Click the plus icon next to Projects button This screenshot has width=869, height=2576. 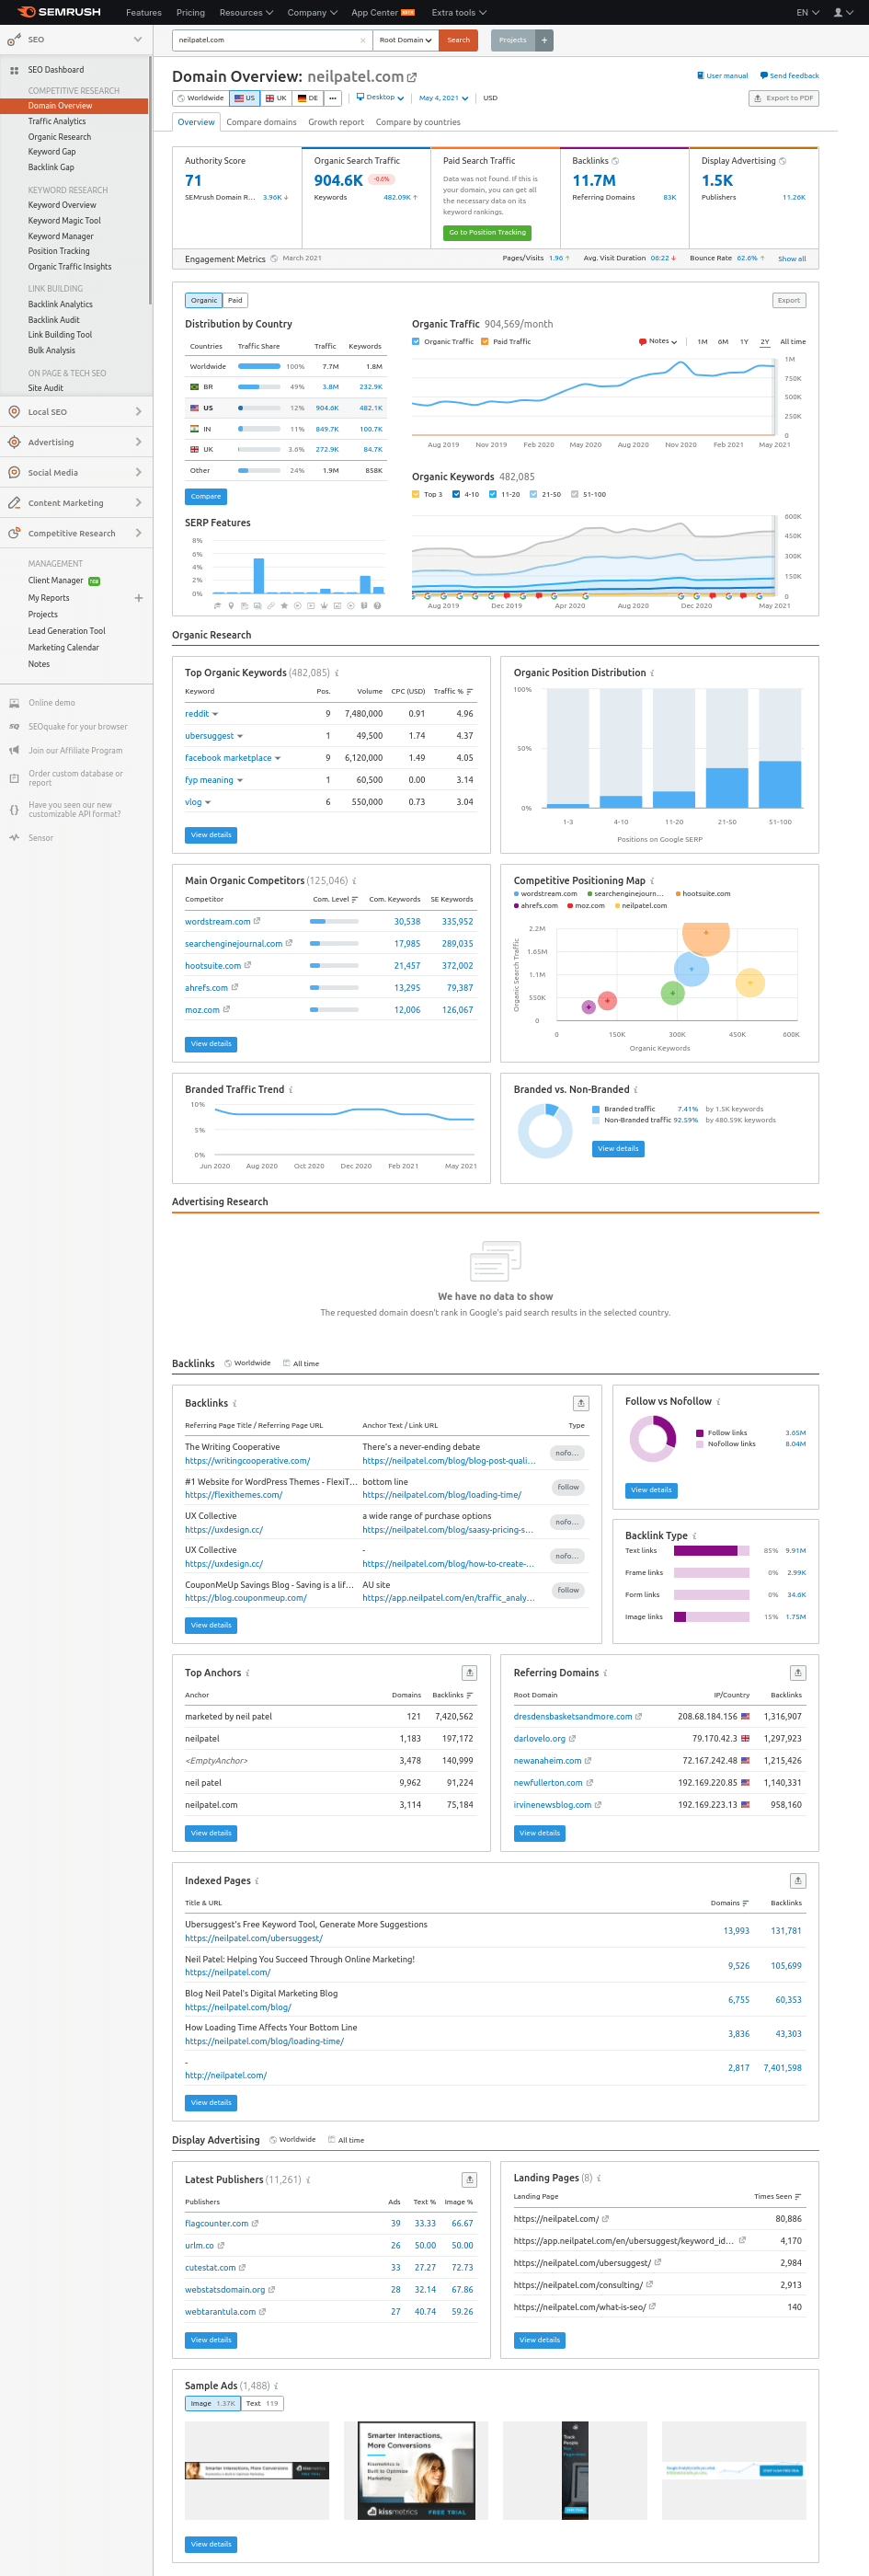(x=544, y=40)
